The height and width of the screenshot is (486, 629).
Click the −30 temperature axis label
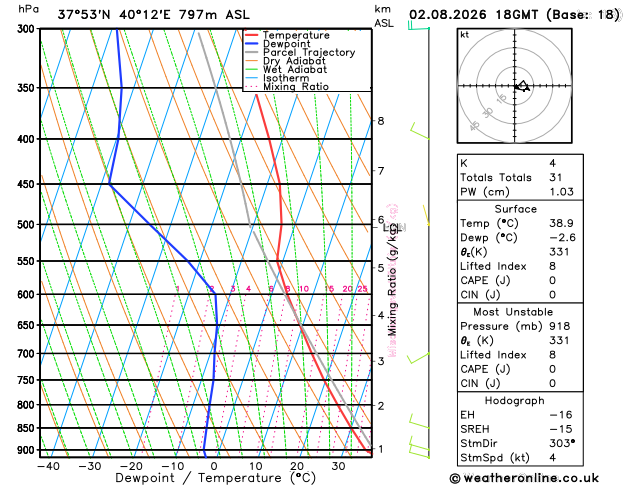[x=90, y=466]
